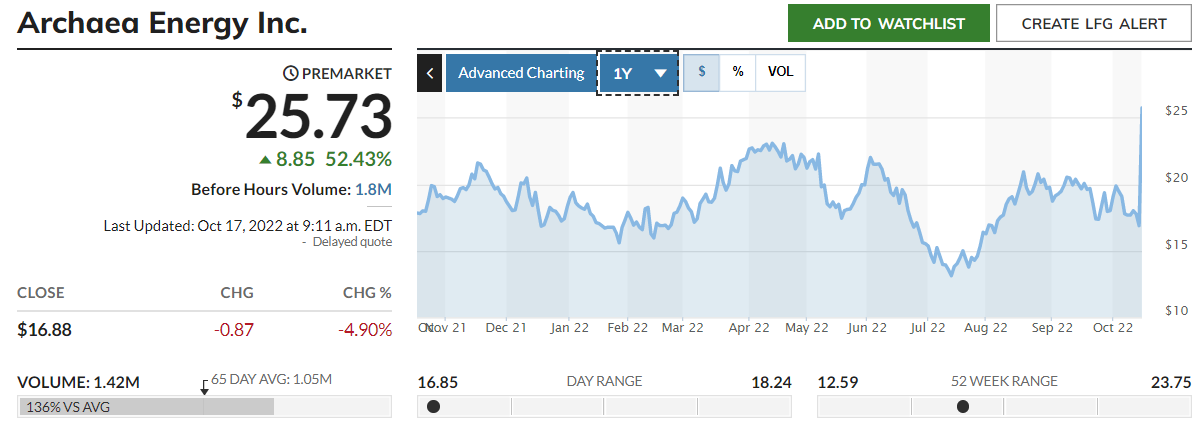Add stock to watchlist
1202x428 pixels.
tap(889, 23)
